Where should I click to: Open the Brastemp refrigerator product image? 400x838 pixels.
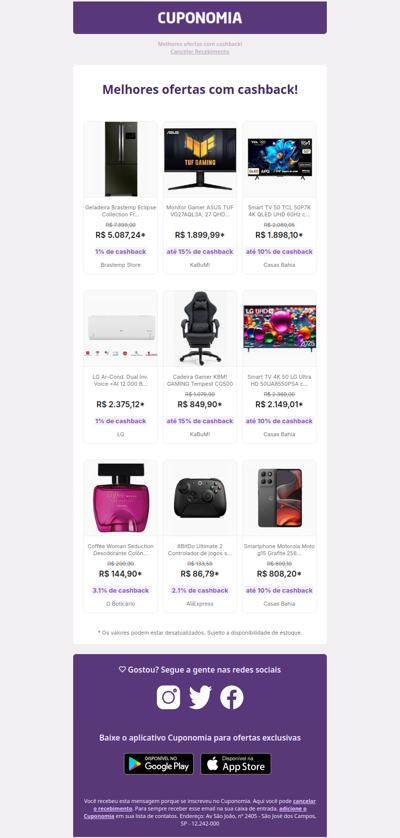[x=120, y=159]
